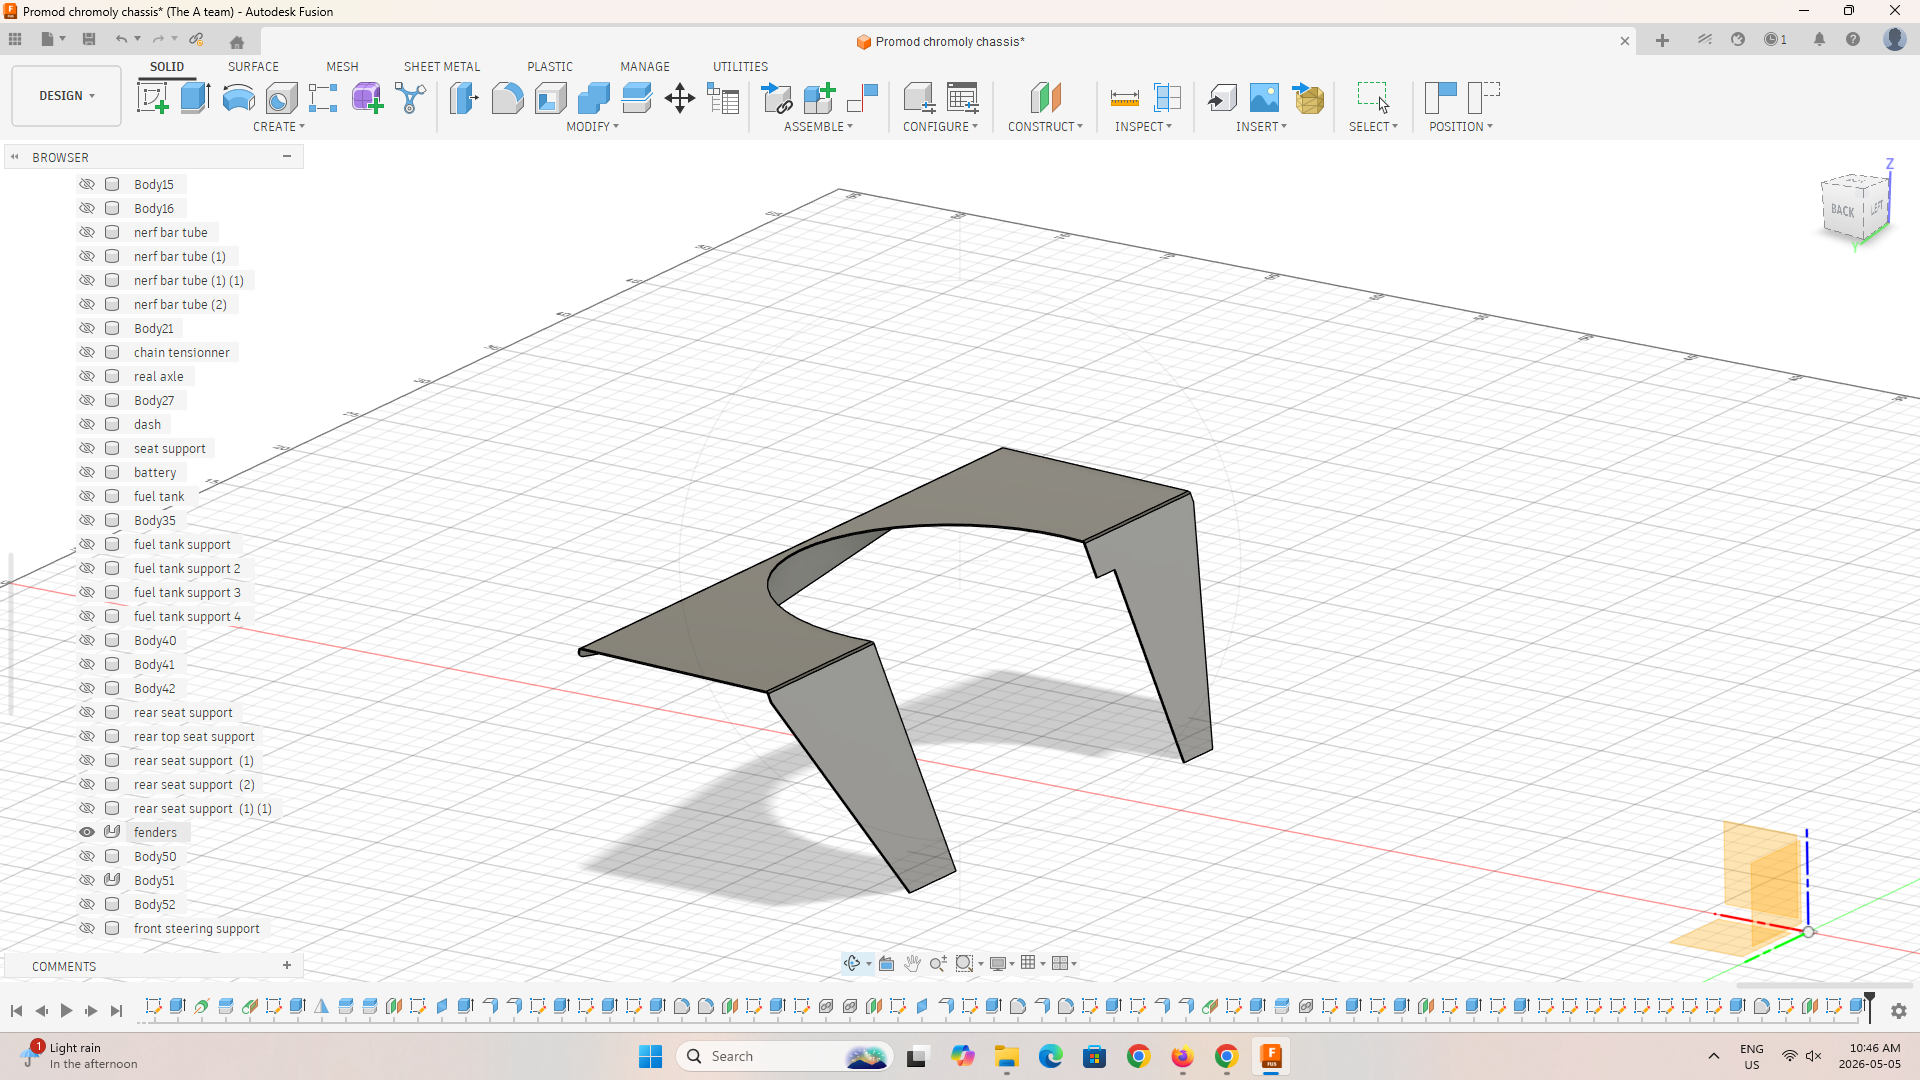Jump to the timeline end

point(116,1011)
